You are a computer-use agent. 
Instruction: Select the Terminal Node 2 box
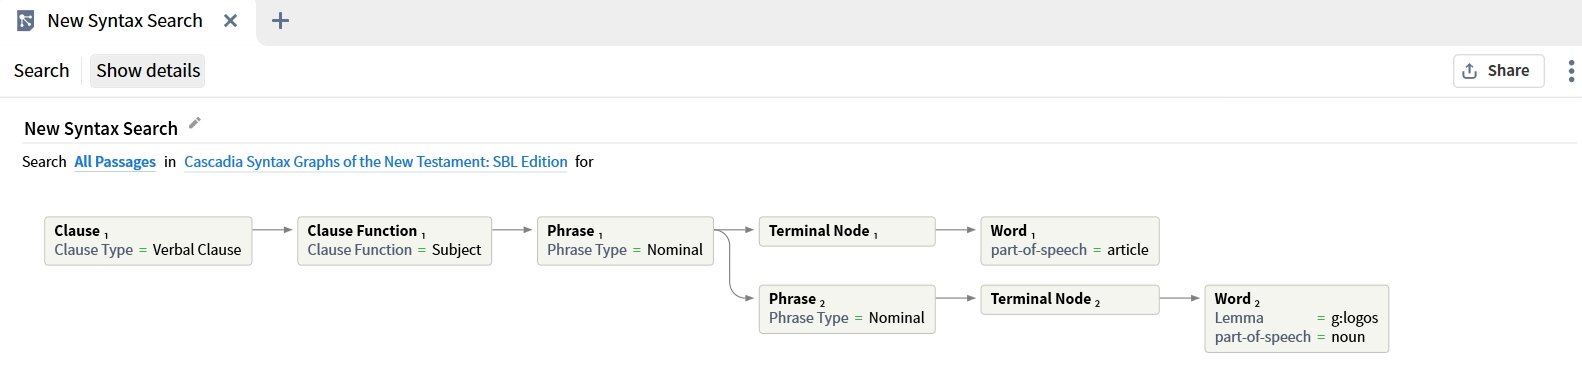(x=1070, y=300)
